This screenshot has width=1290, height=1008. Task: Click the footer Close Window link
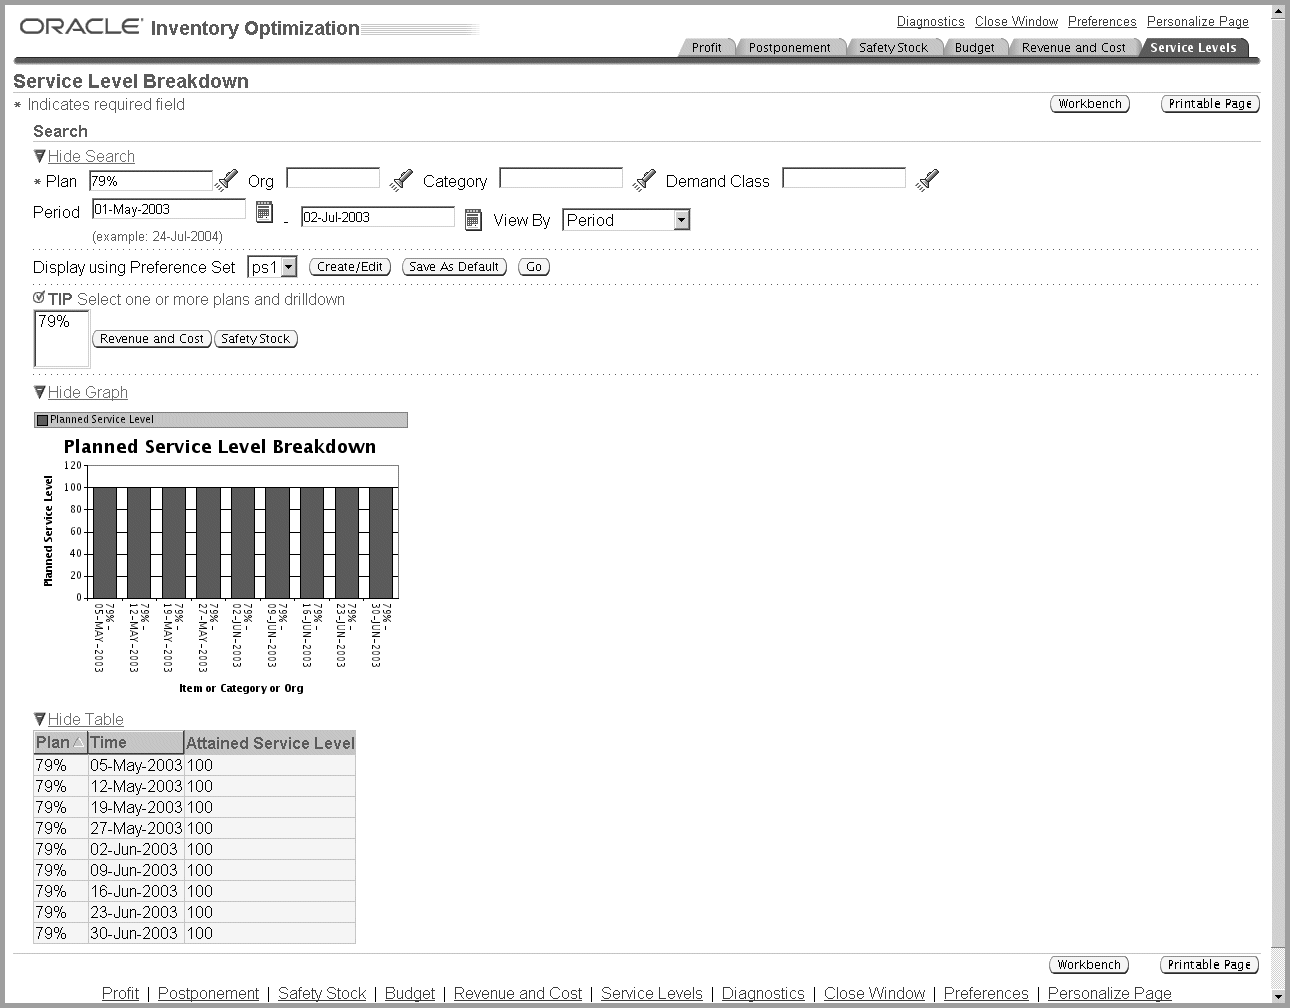(874, 993)
